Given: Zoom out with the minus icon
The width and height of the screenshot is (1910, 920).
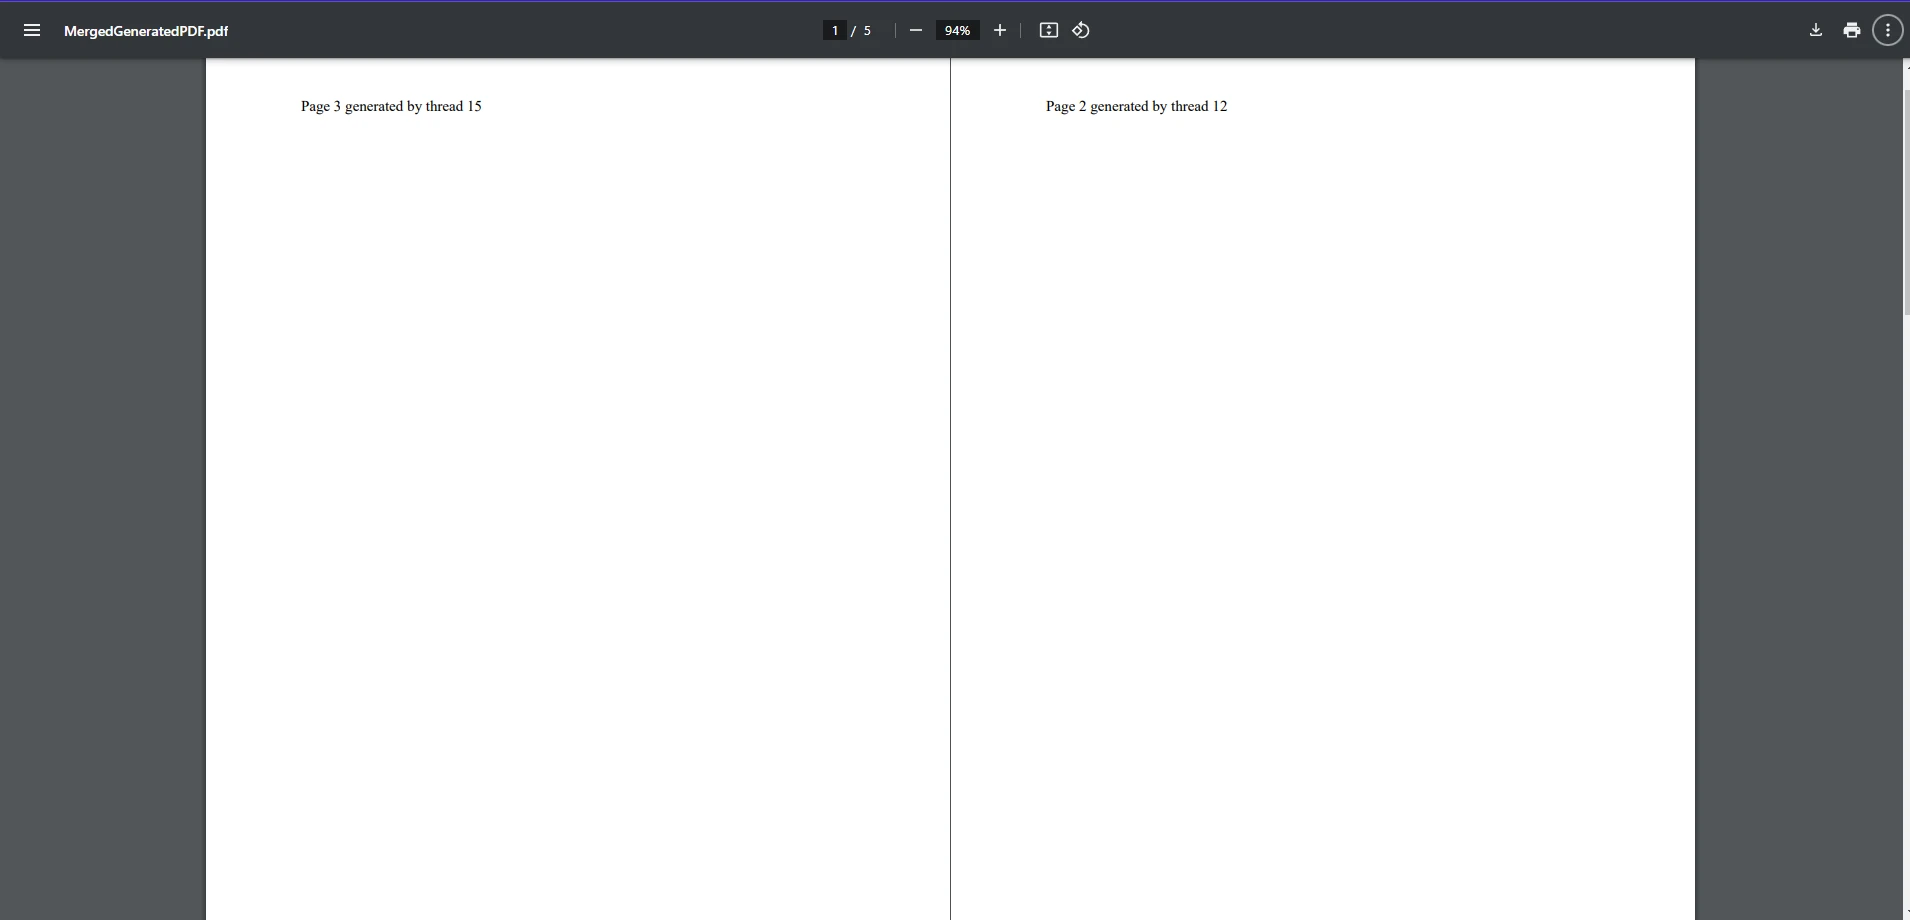Looking at the screenshot, I should 915,31.
